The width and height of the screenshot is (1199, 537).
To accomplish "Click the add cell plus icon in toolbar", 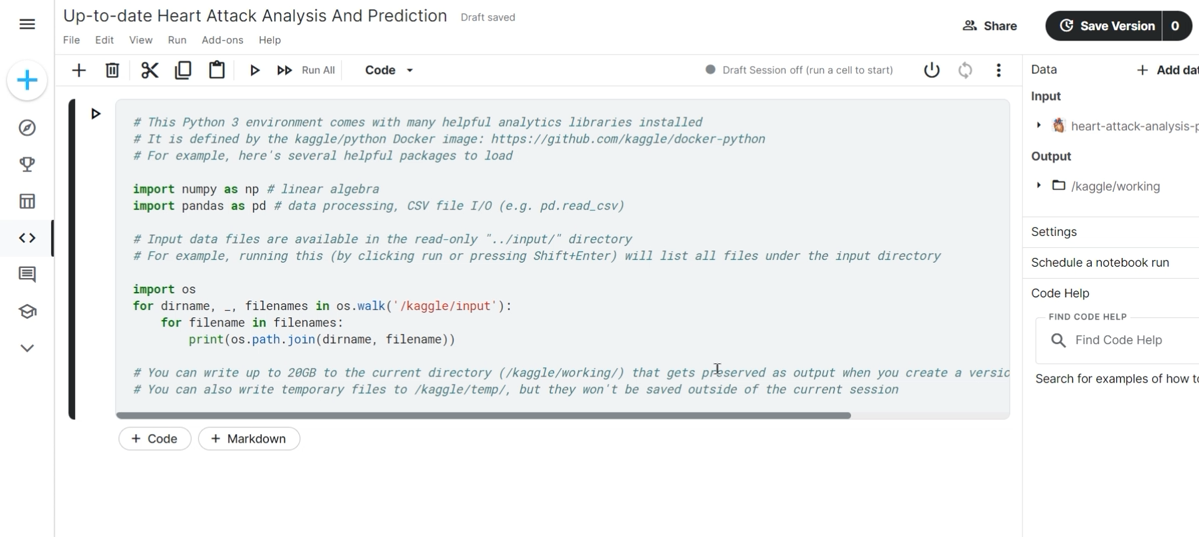I will 79,70.
